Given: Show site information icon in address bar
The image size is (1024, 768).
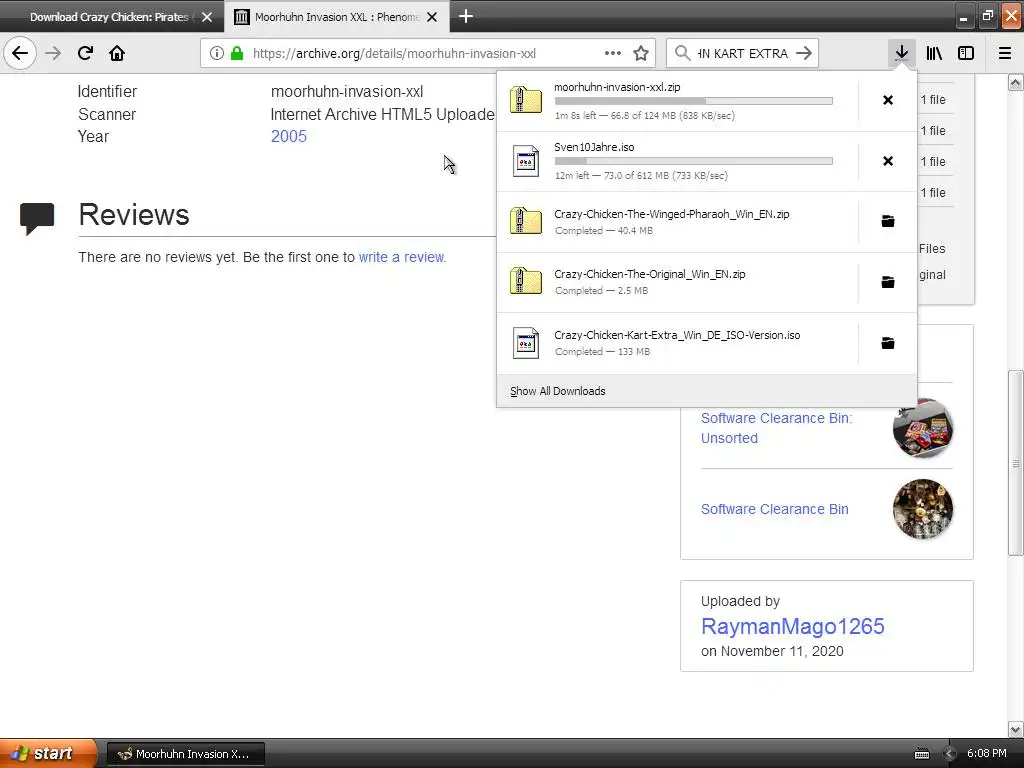Looking at the screenshot, I should tap(217, 53).
